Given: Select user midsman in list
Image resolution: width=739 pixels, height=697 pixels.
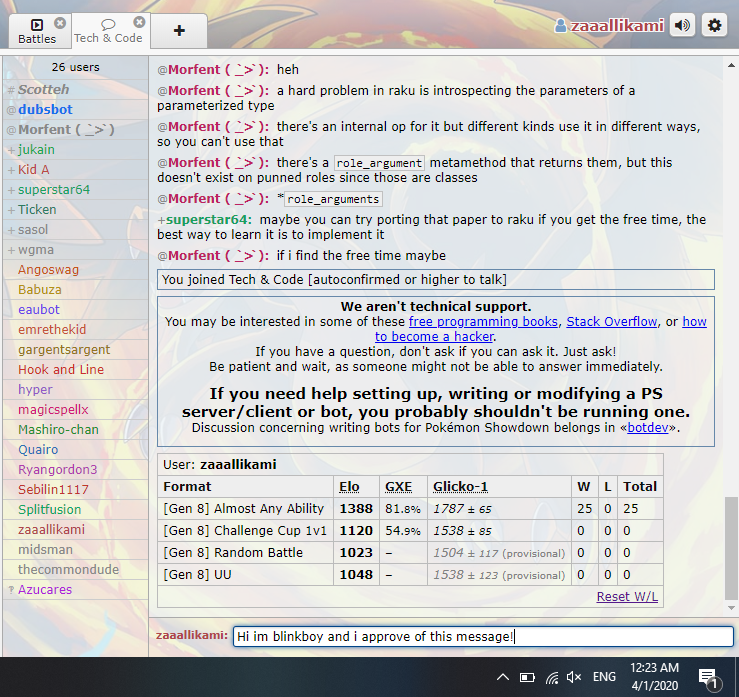Looking at the screenshot, I should click(x=75, y=549).
